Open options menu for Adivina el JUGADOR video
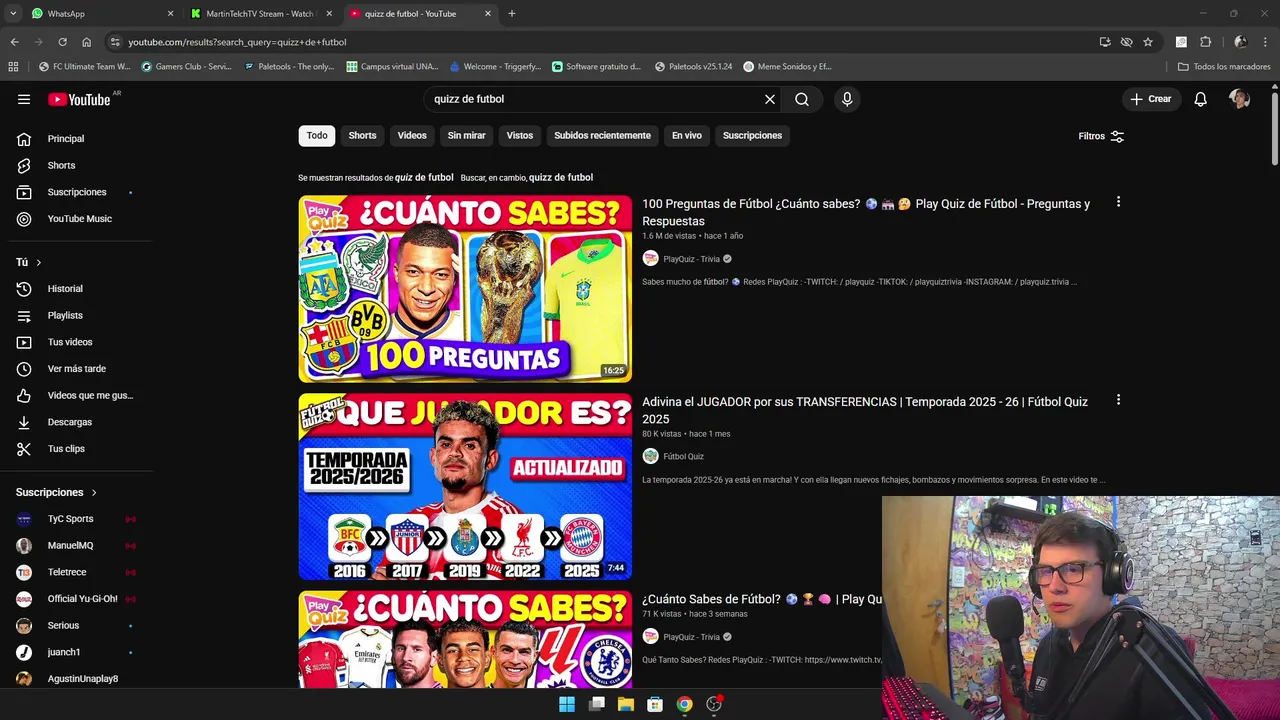Viewport: 1280px width, 720px height. click(1118, 400)
